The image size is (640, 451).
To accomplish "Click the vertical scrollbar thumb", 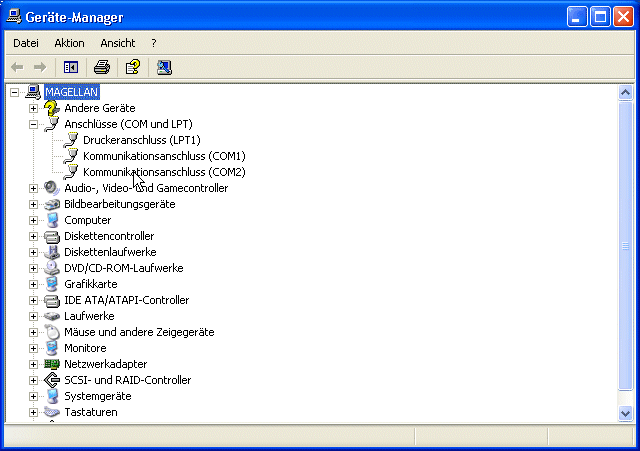I will point(625,246).
